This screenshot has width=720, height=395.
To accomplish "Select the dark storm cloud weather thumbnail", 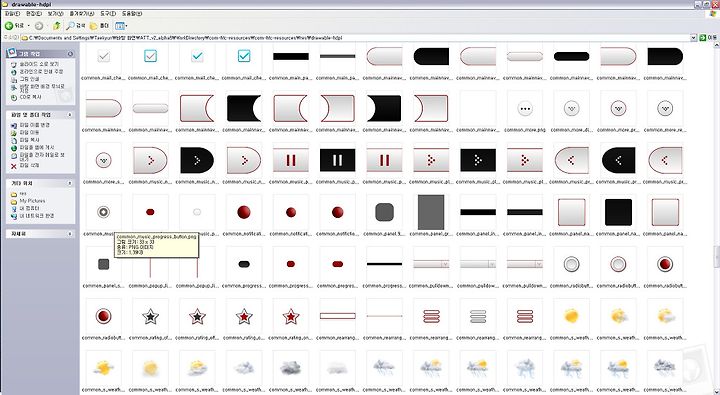I will 291,368.
